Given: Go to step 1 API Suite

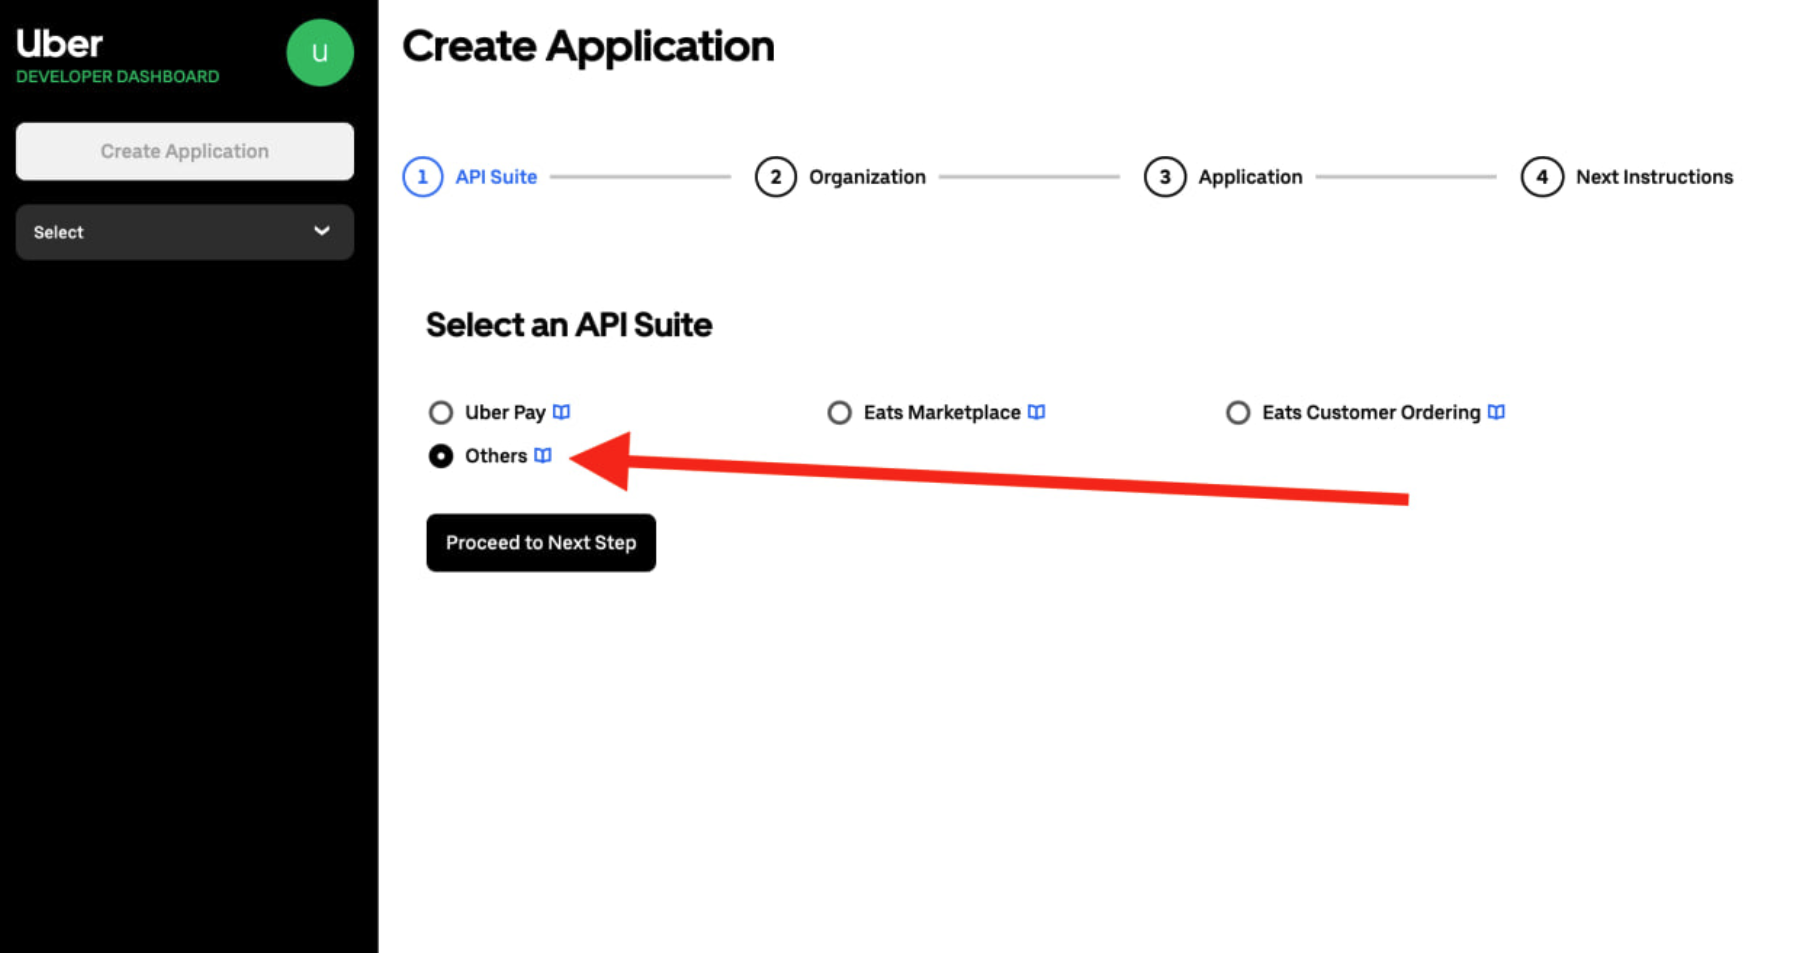Looking at the screenshot, I should point(470,177).
